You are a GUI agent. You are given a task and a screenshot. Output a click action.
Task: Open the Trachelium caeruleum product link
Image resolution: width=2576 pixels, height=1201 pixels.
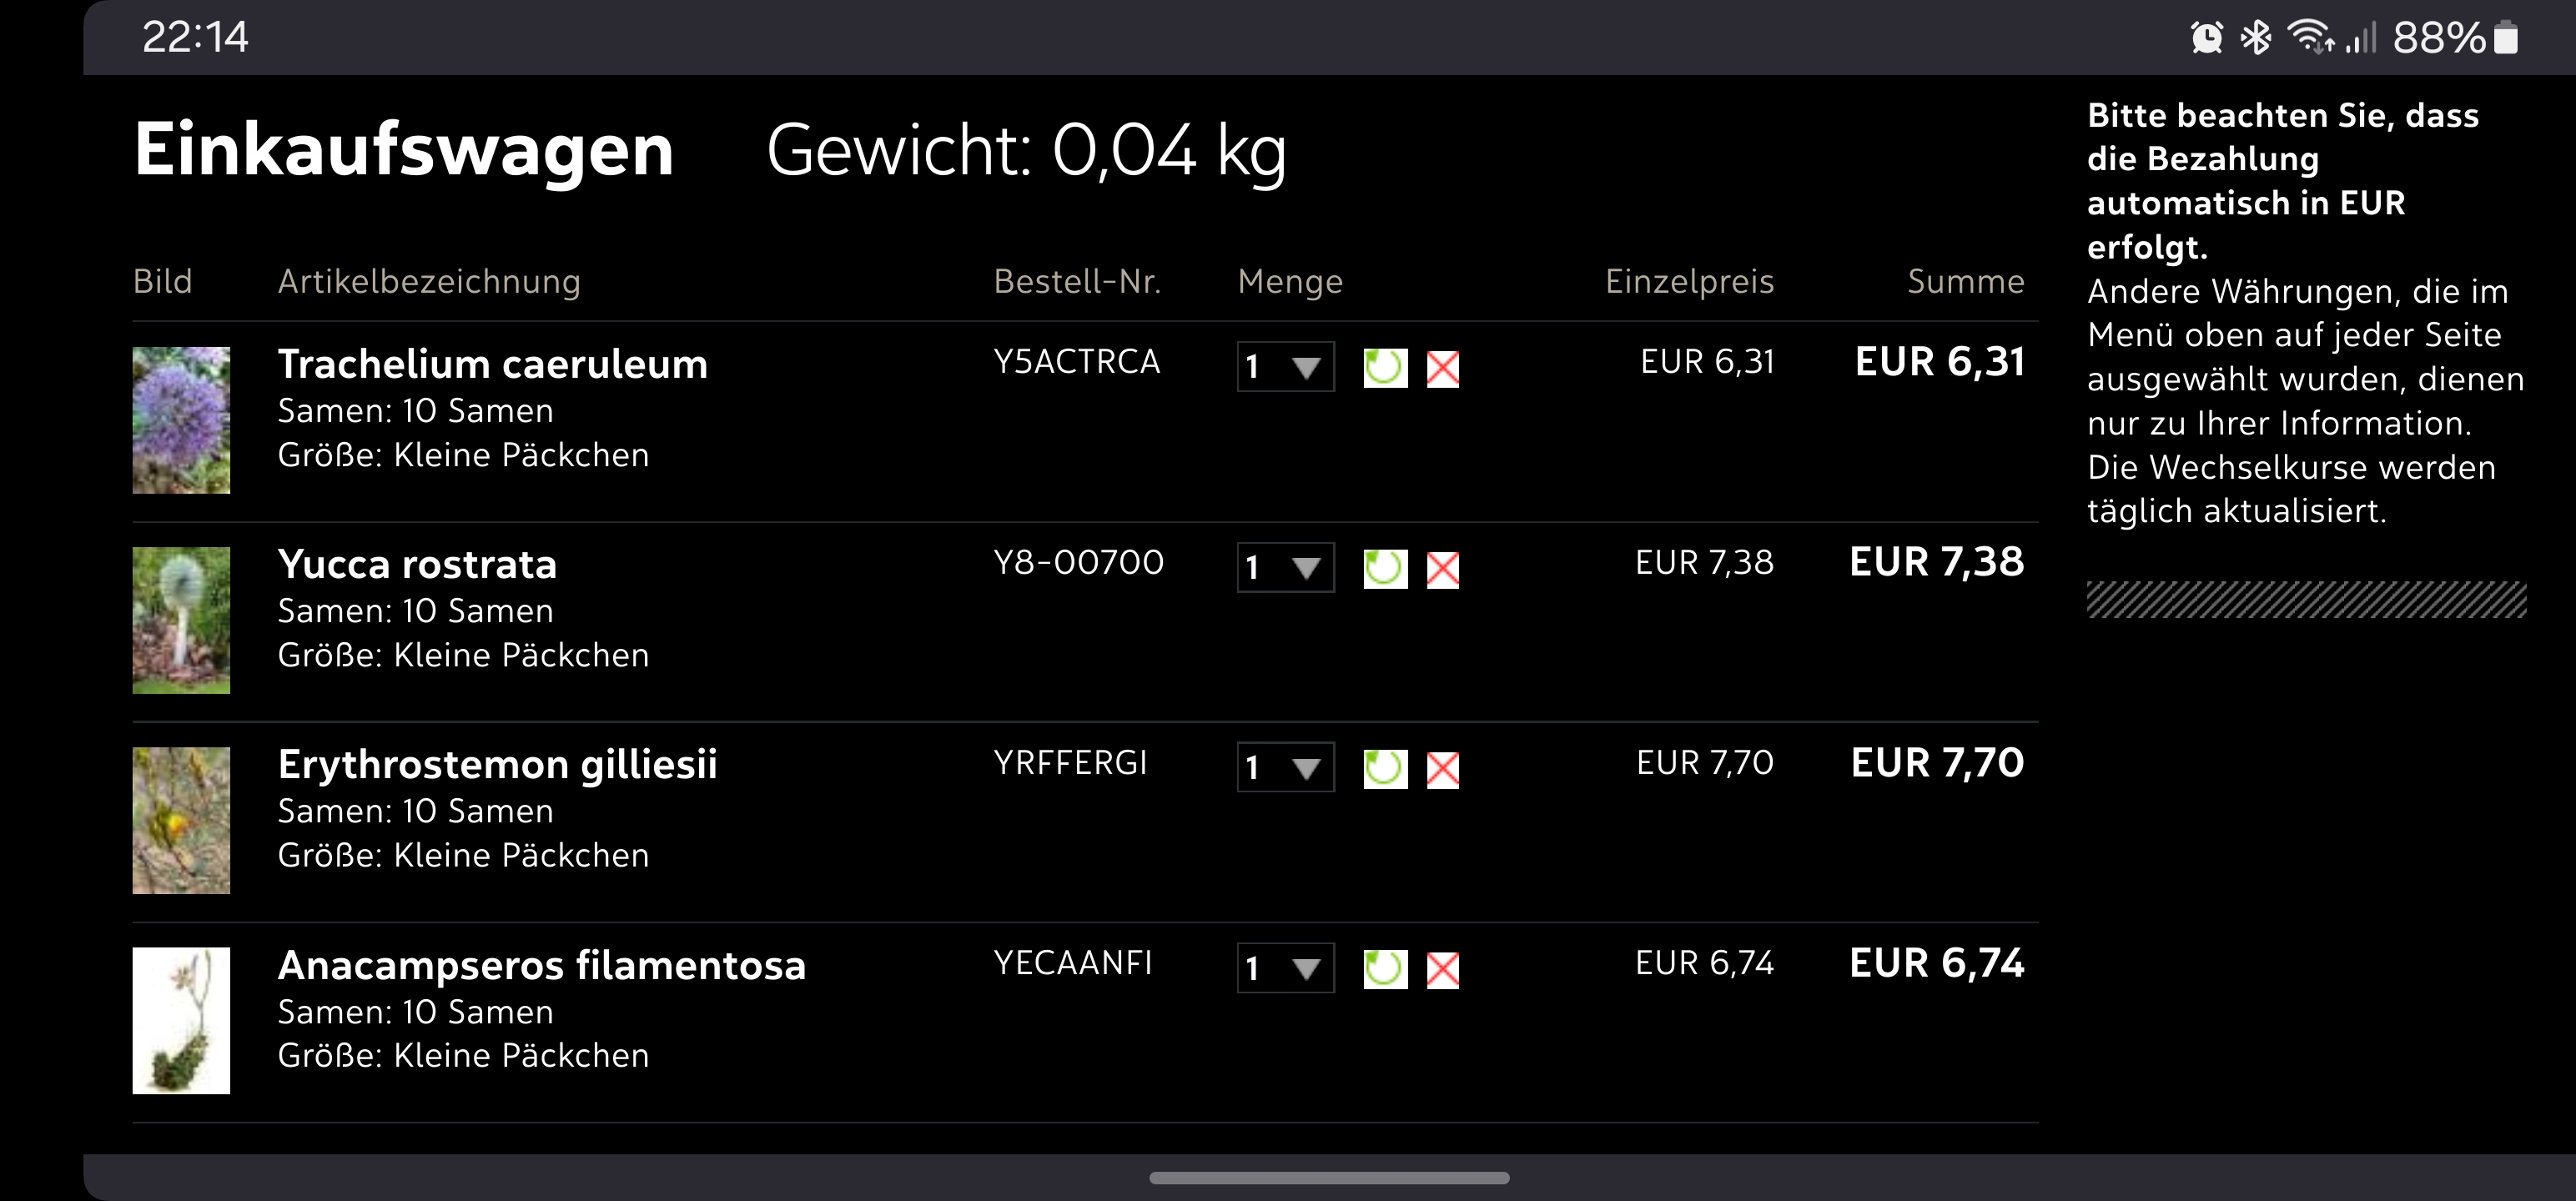pos(492,364)
